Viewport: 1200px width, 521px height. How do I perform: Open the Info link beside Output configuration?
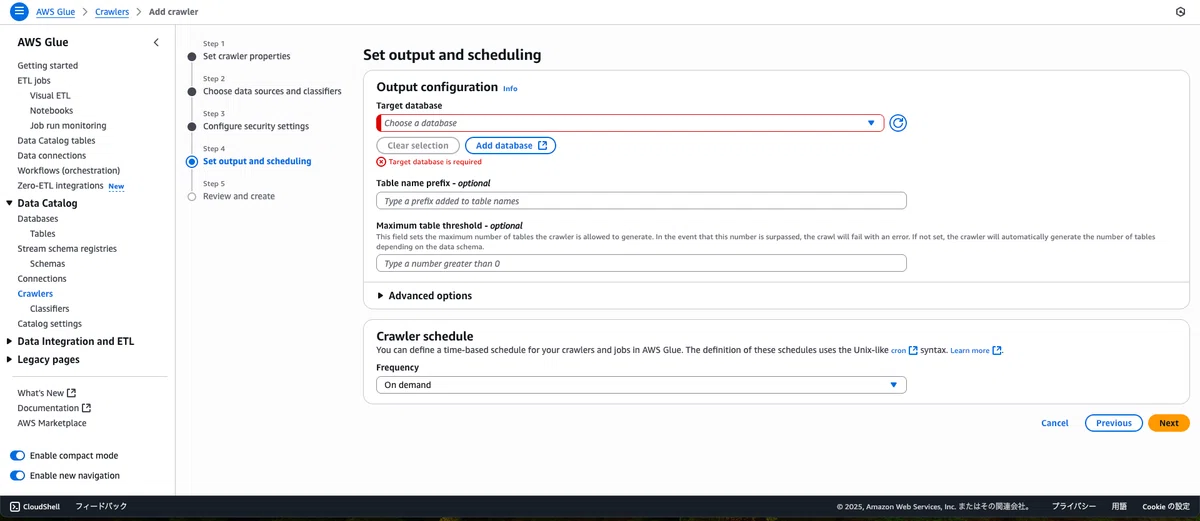point(510,89)
